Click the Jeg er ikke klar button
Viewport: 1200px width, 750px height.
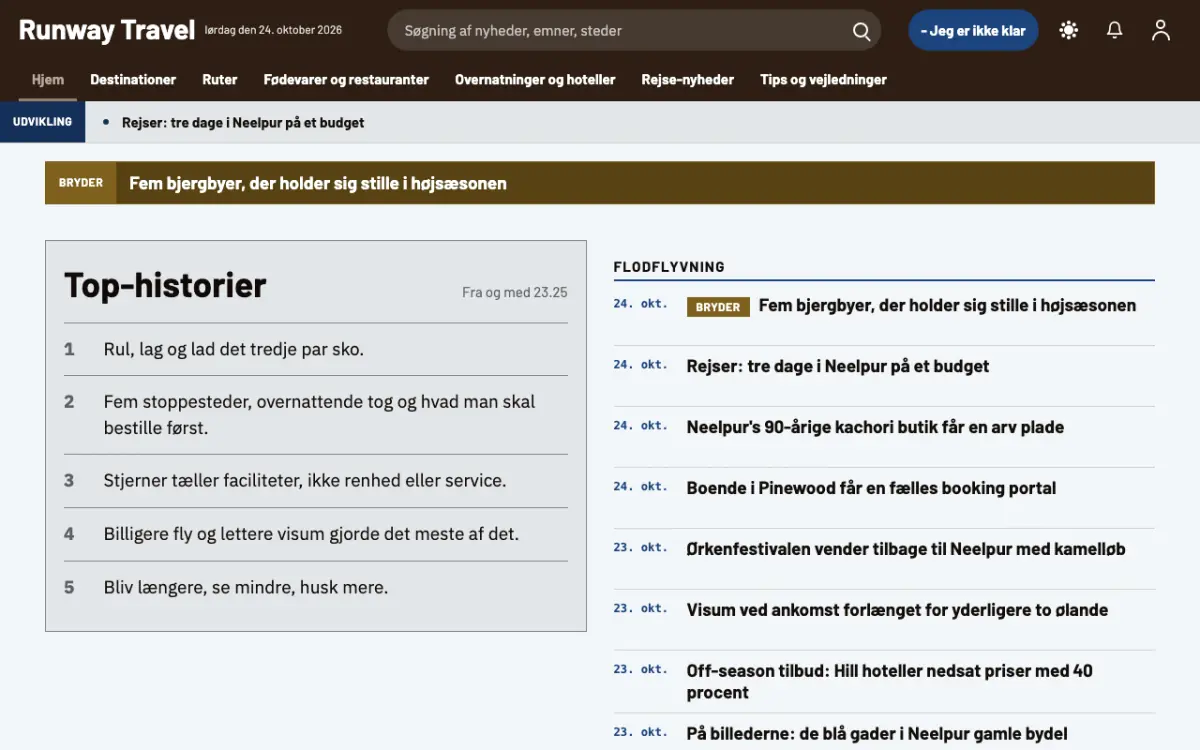pyautogui.click(x=973, y=30)
